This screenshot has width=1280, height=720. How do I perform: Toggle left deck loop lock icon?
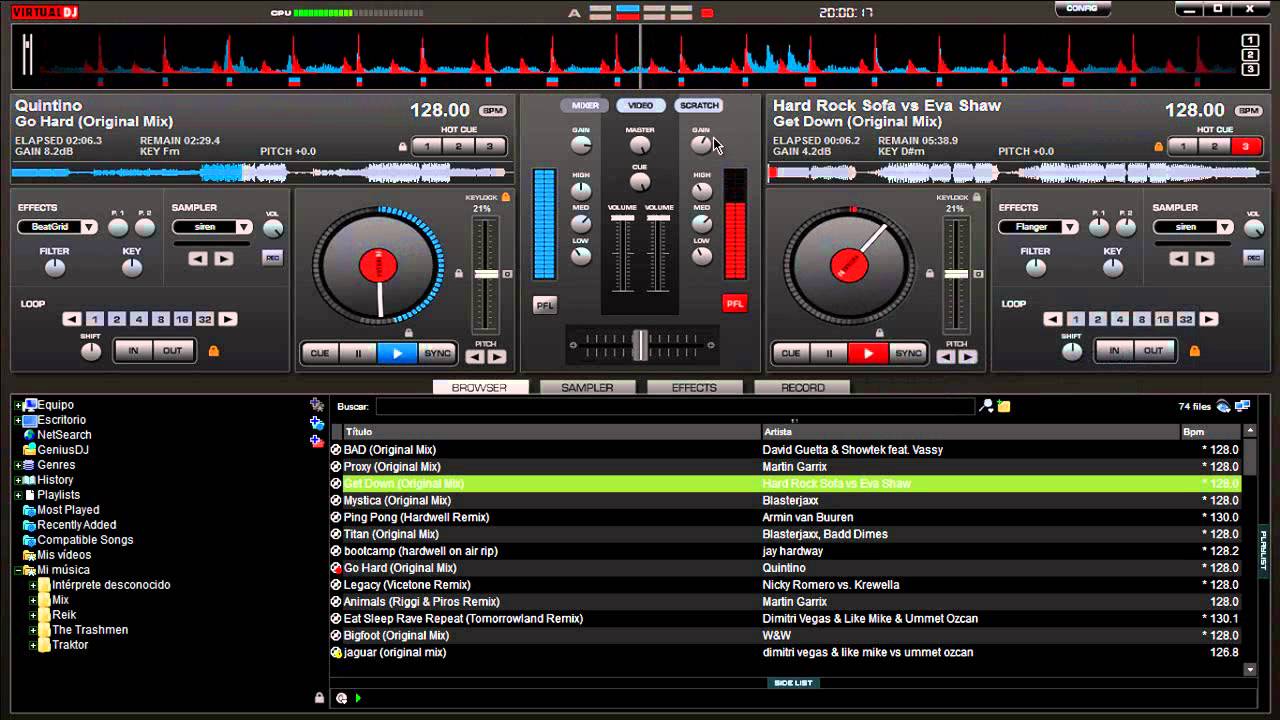[213, 351]
